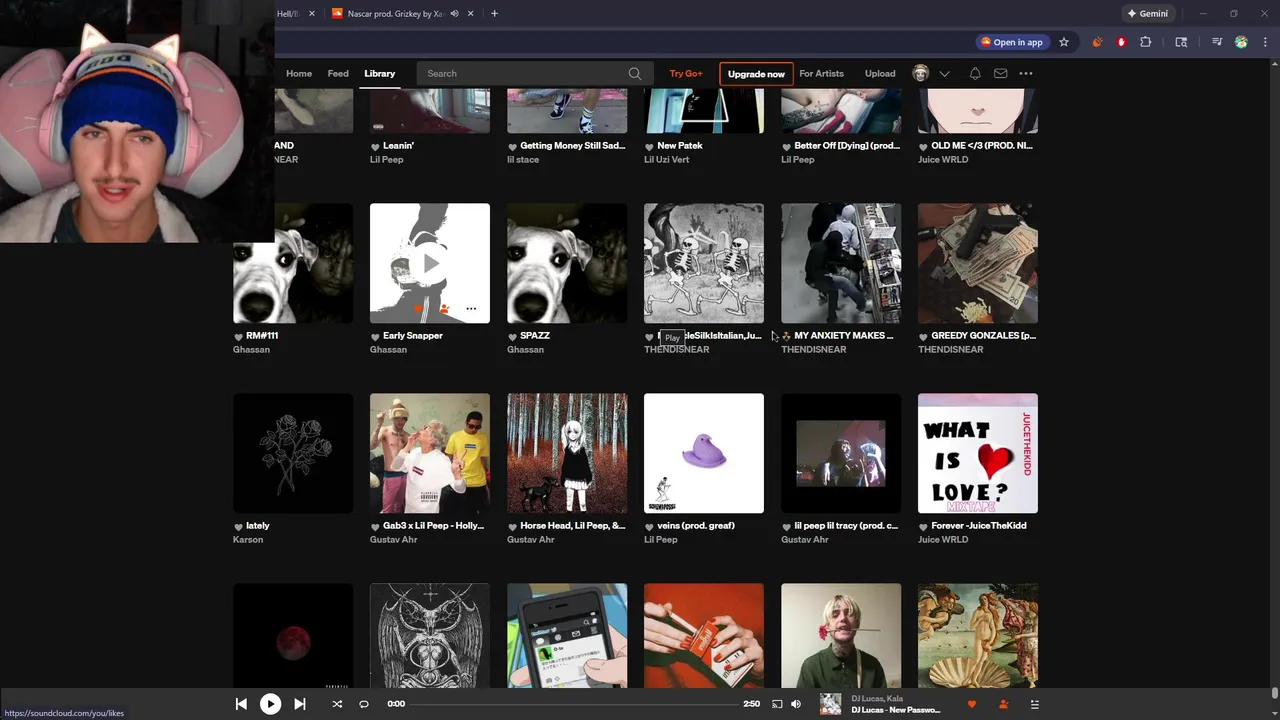The width and height of the screenshot is (1280, 720).
Task: Open the What Is Love? mixtape cover
Action: pos(978,453)
